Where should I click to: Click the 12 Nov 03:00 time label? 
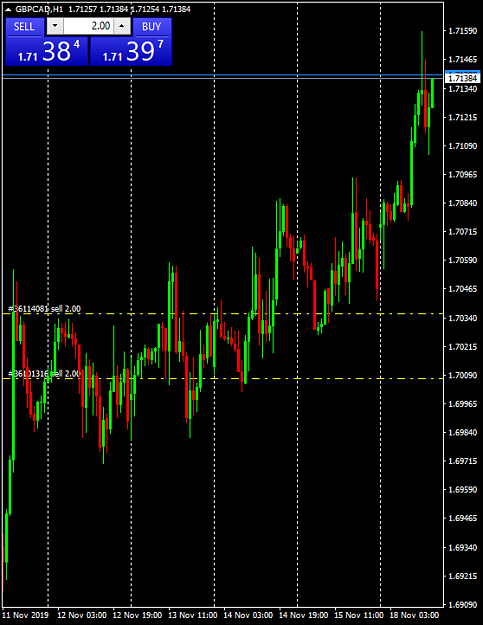(82, 615)
